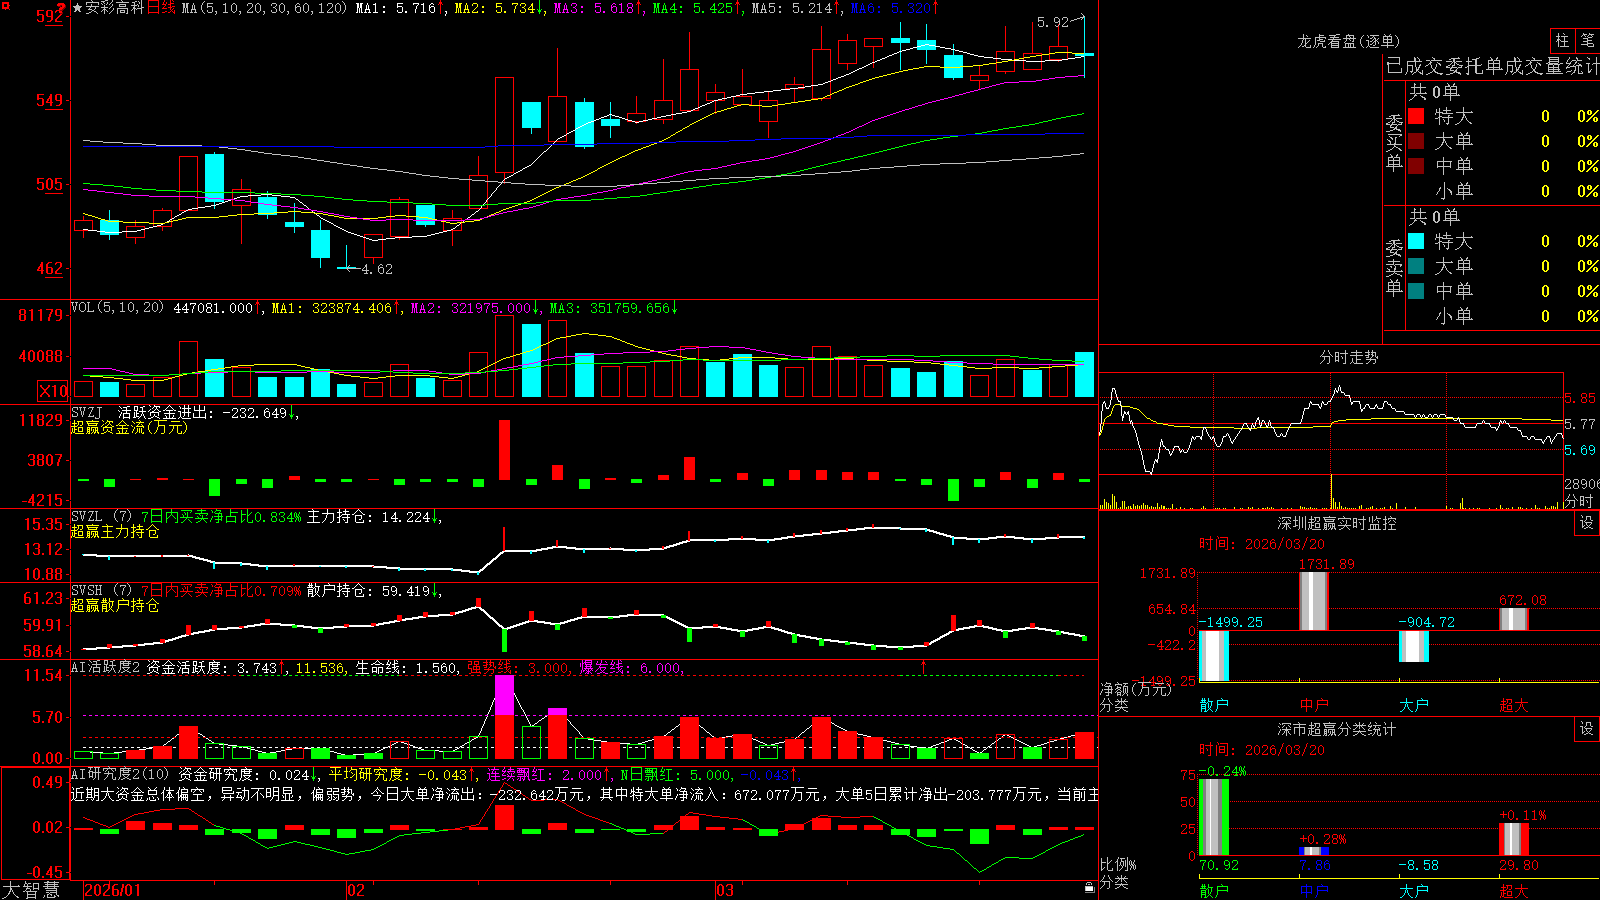Click the red 超大 bar showing 29.80 percent

[x=1514, y=839]
